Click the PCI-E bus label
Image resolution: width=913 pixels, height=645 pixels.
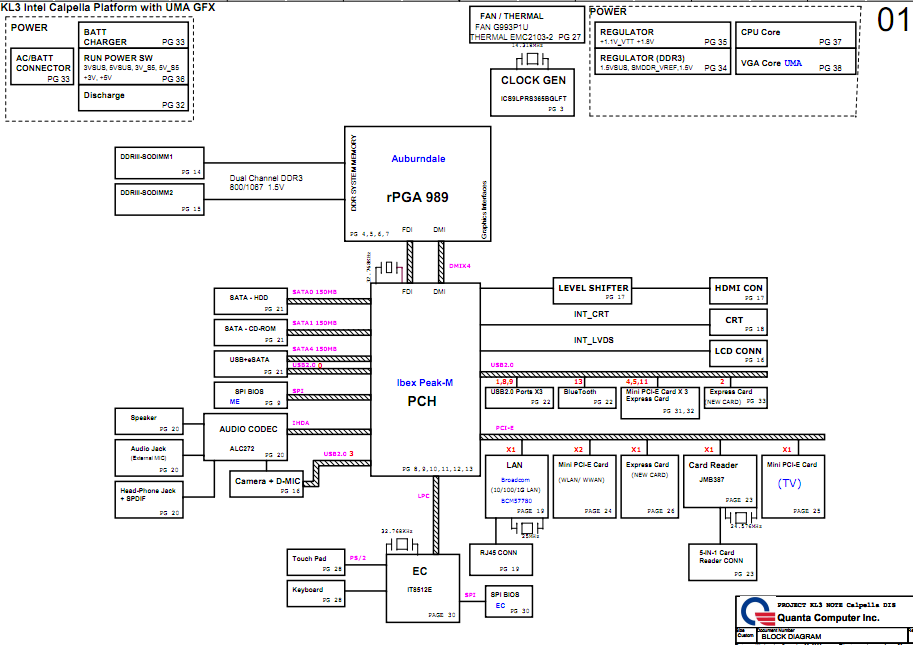tap(505, 428)
